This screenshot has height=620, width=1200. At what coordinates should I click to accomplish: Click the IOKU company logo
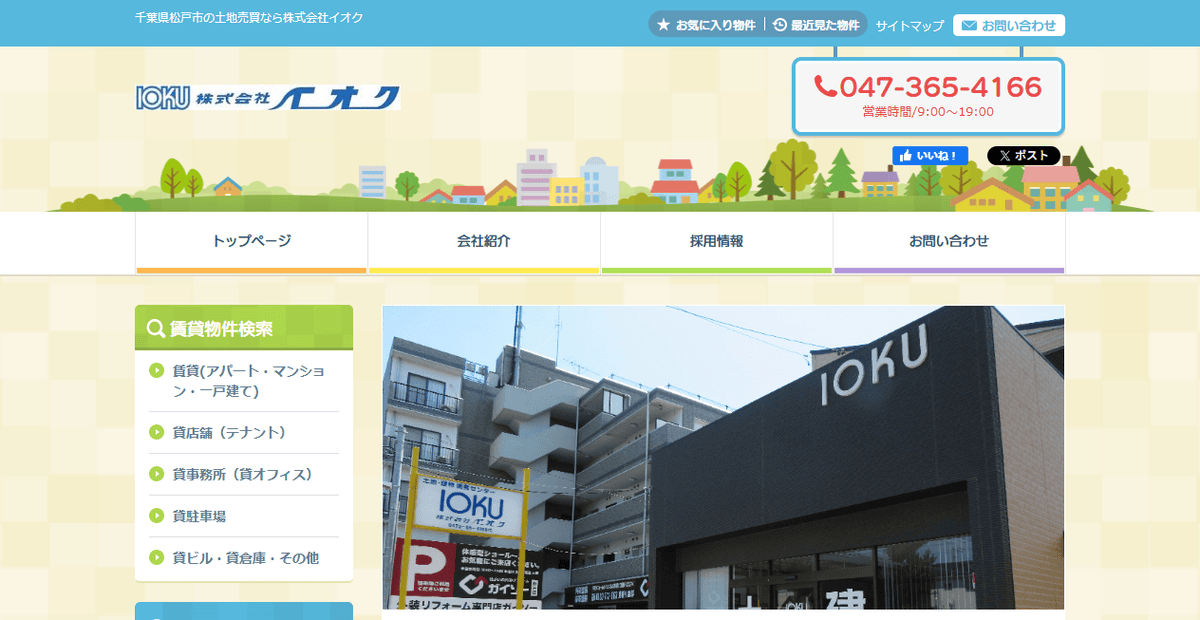[x=265, y=96]
